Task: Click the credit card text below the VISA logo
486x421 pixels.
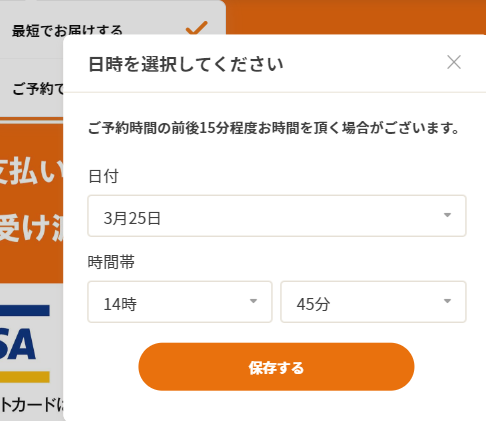Action: [x=32, y=405]
